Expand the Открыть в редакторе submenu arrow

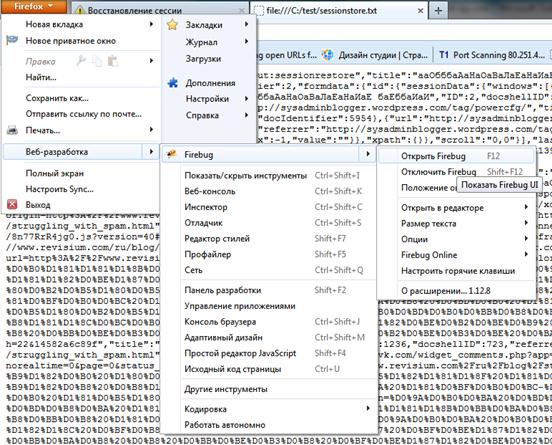(526, 207)
